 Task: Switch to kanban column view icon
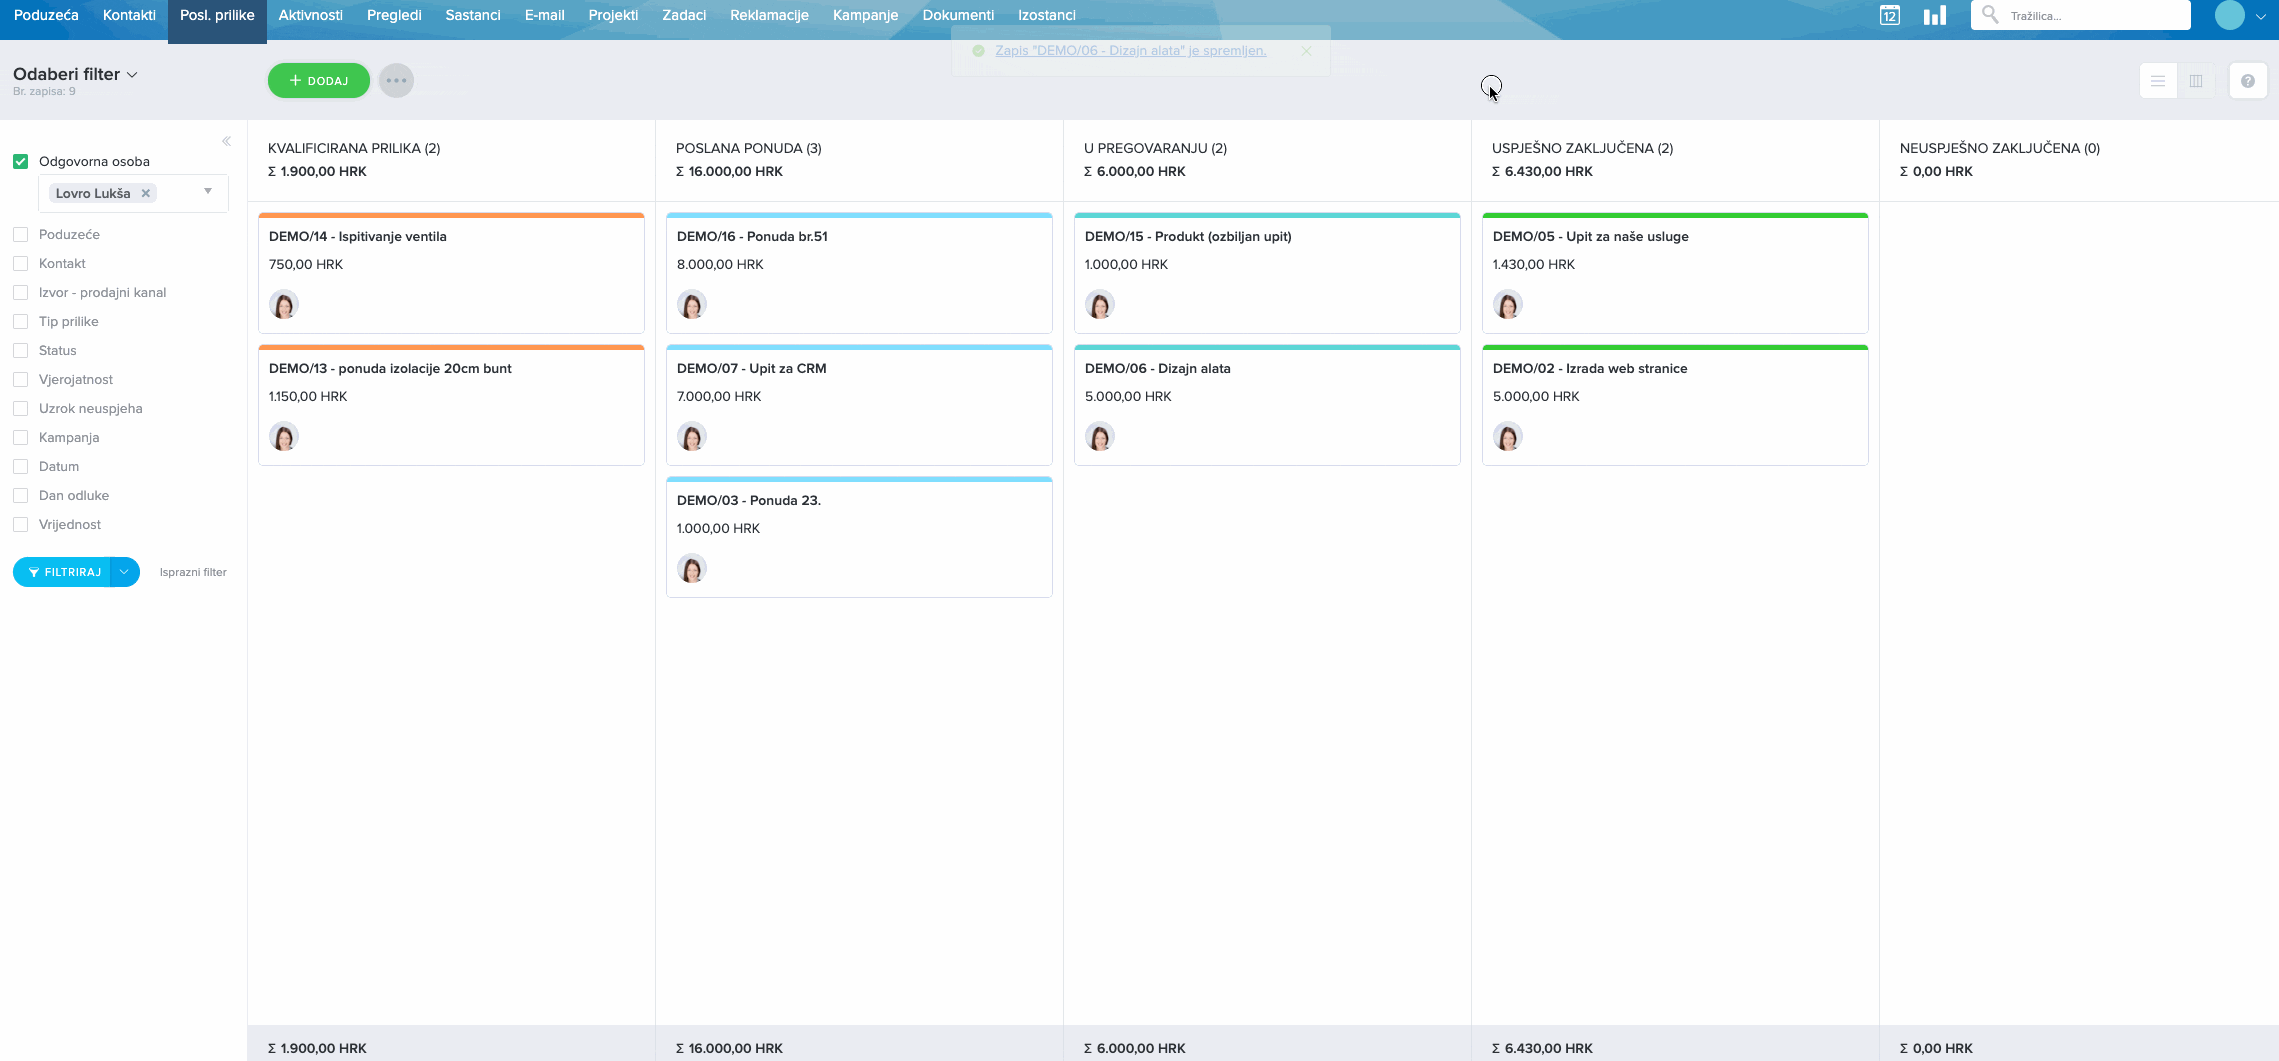2196,81
